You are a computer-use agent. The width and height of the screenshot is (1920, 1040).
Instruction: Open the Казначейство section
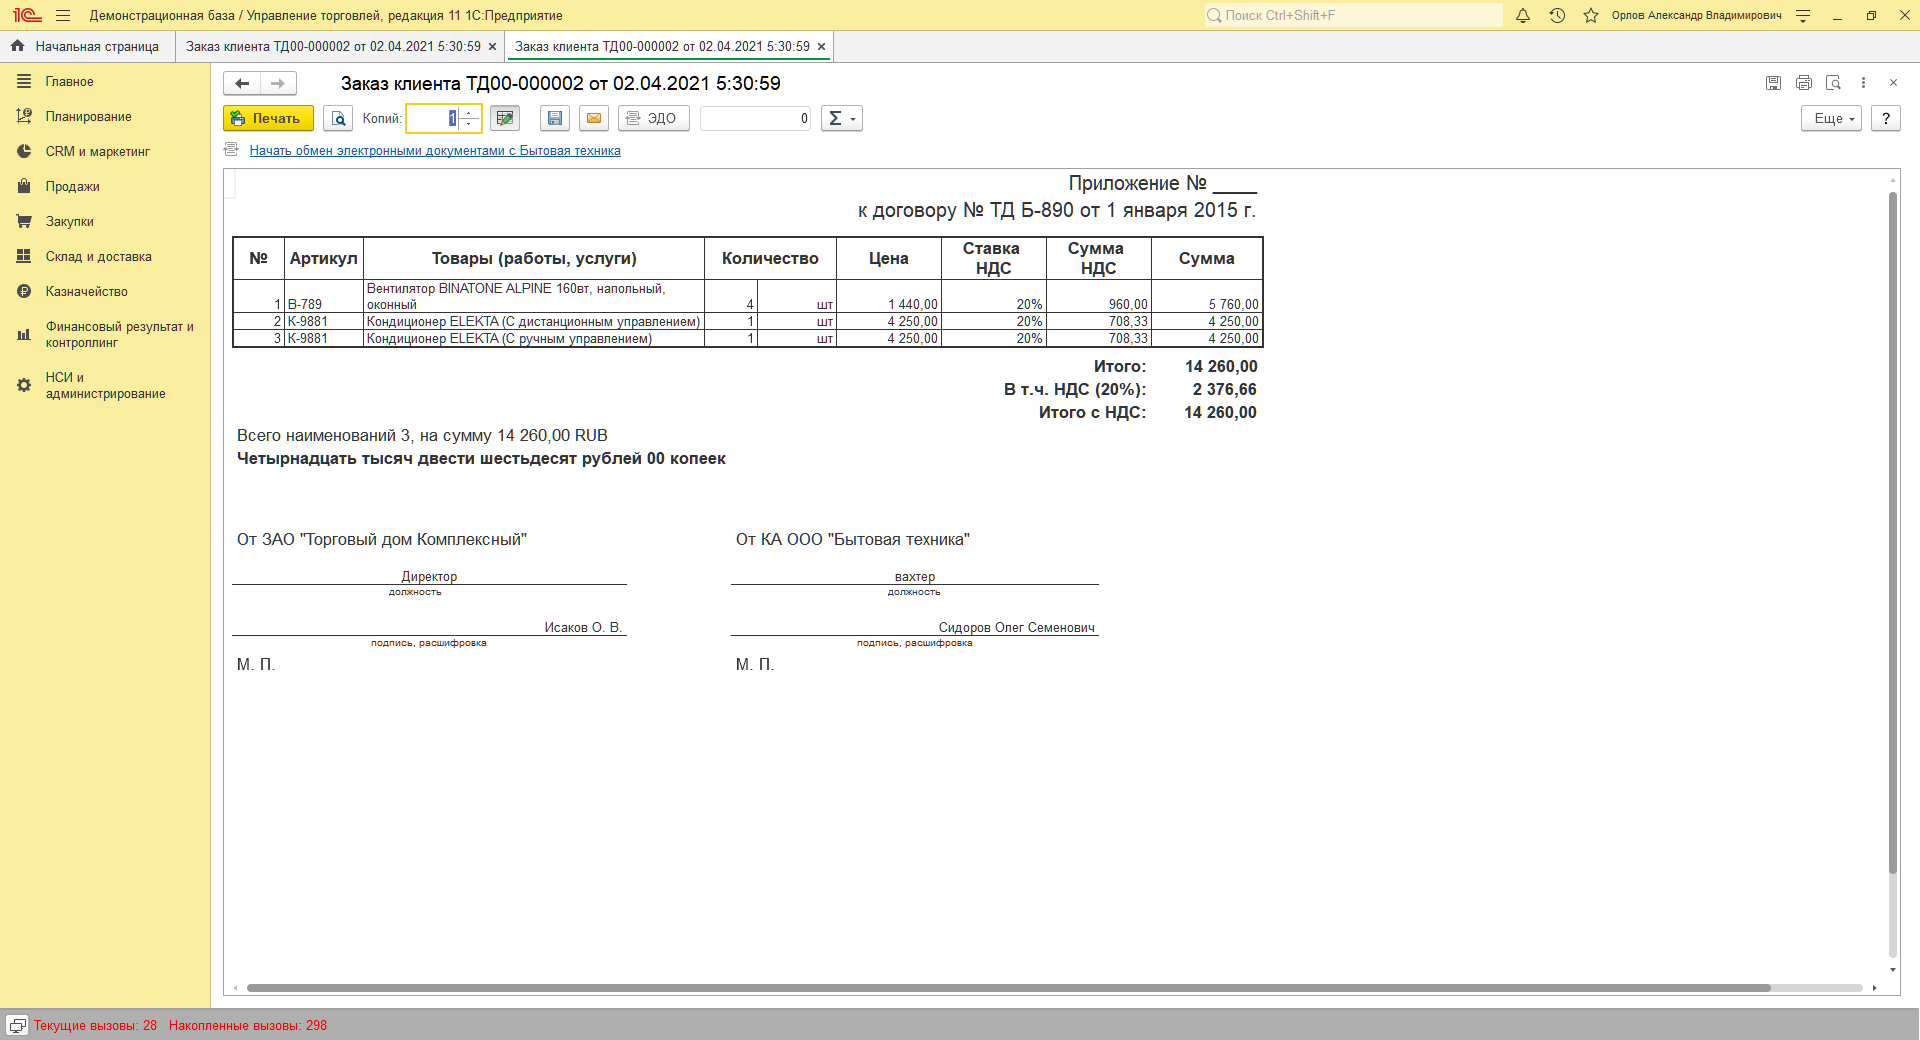click(105, 292)
